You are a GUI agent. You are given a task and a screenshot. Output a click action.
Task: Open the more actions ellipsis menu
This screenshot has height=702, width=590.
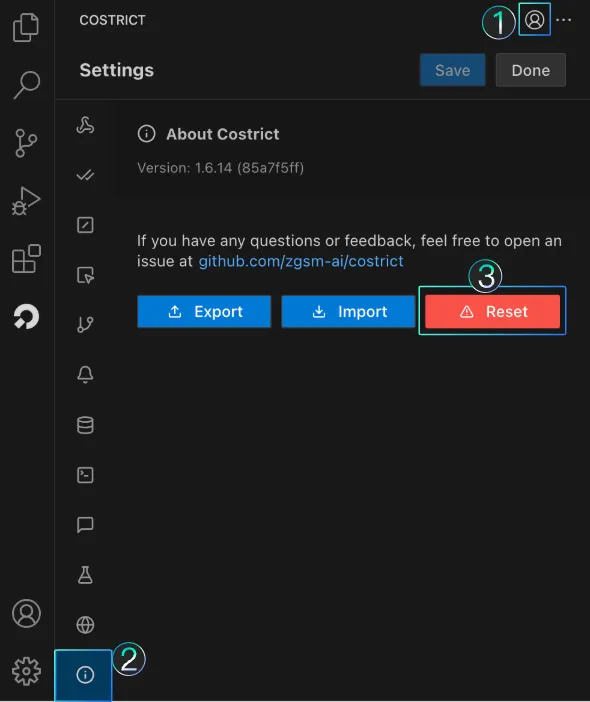pyautogui.click(x=564, y=20)
